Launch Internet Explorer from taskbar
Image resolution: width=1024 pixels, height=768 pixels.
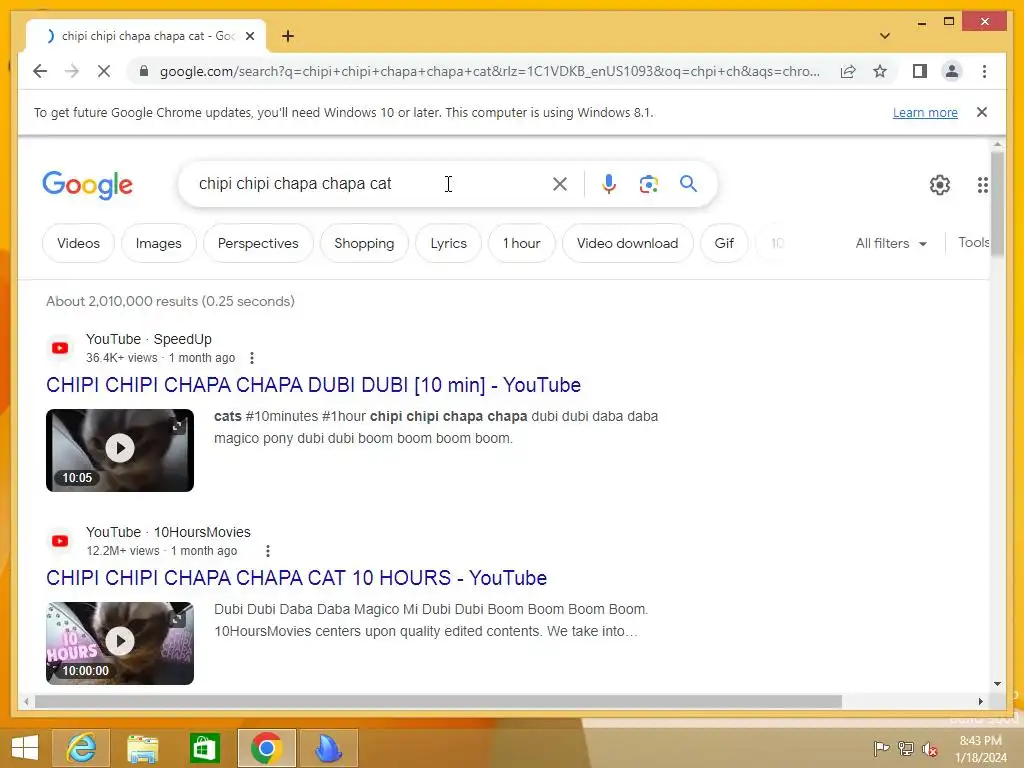[x=81, y=748]
